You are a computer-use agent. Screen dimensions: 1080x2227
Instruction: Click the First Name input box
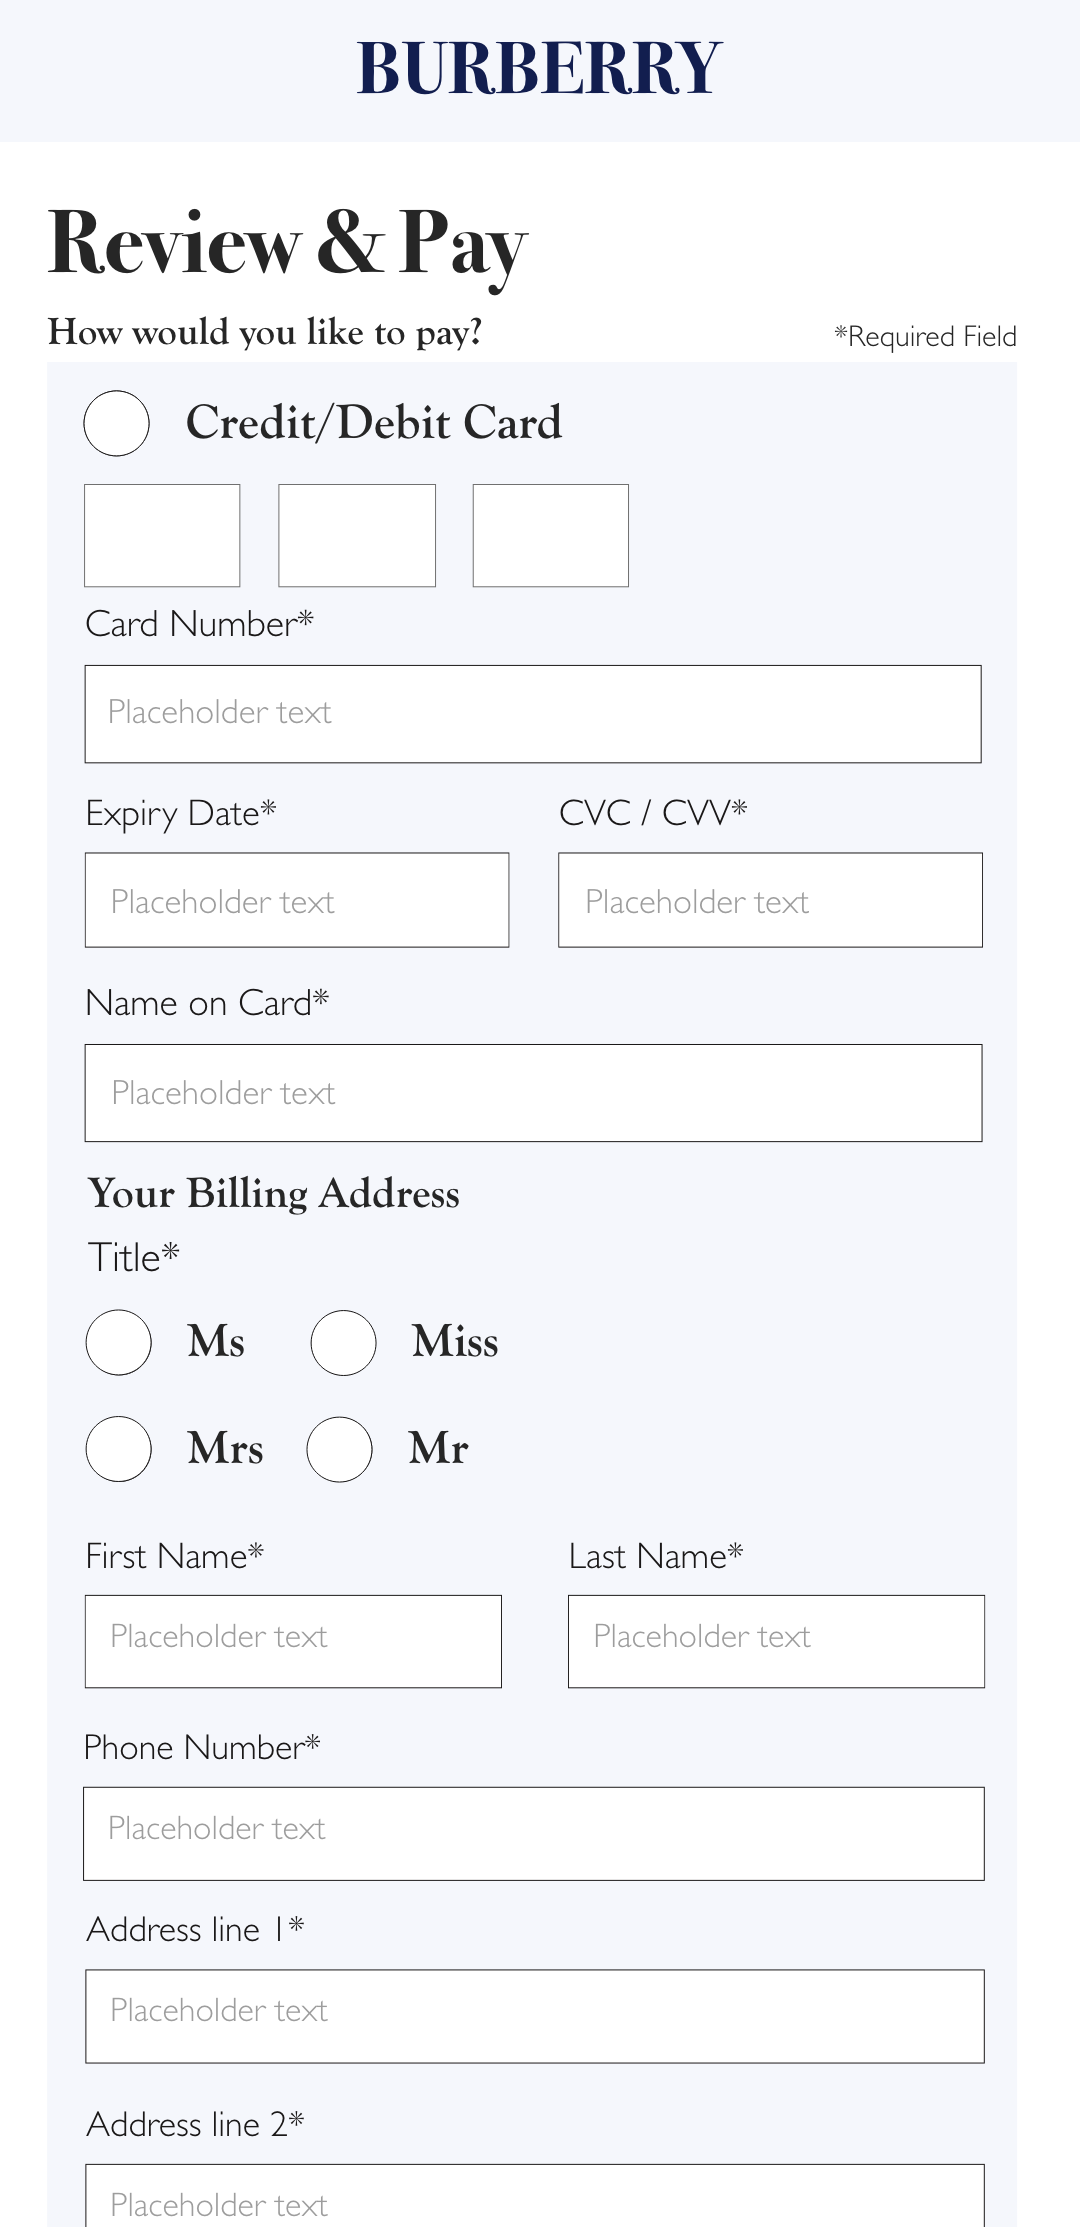[293, 1641]
